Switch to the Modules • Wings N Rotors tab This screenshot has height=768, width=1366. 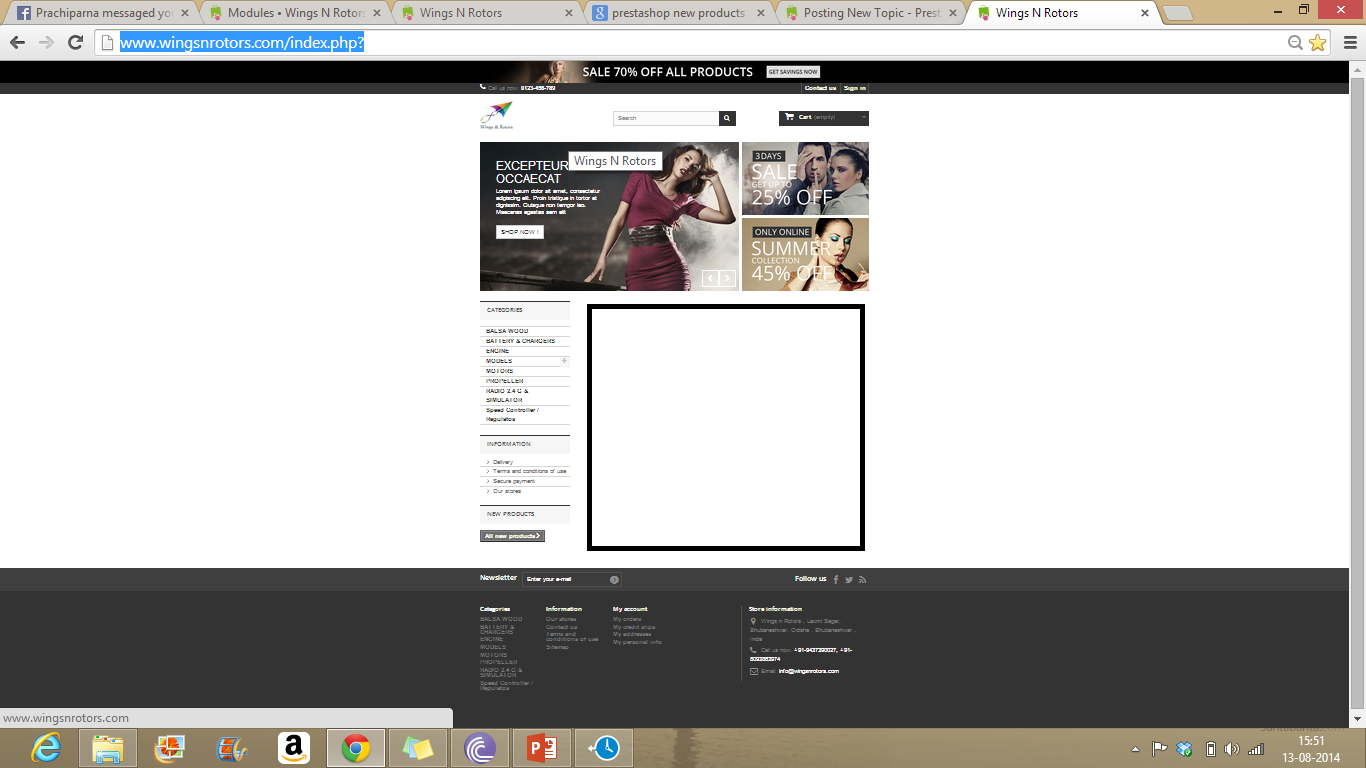294,13
